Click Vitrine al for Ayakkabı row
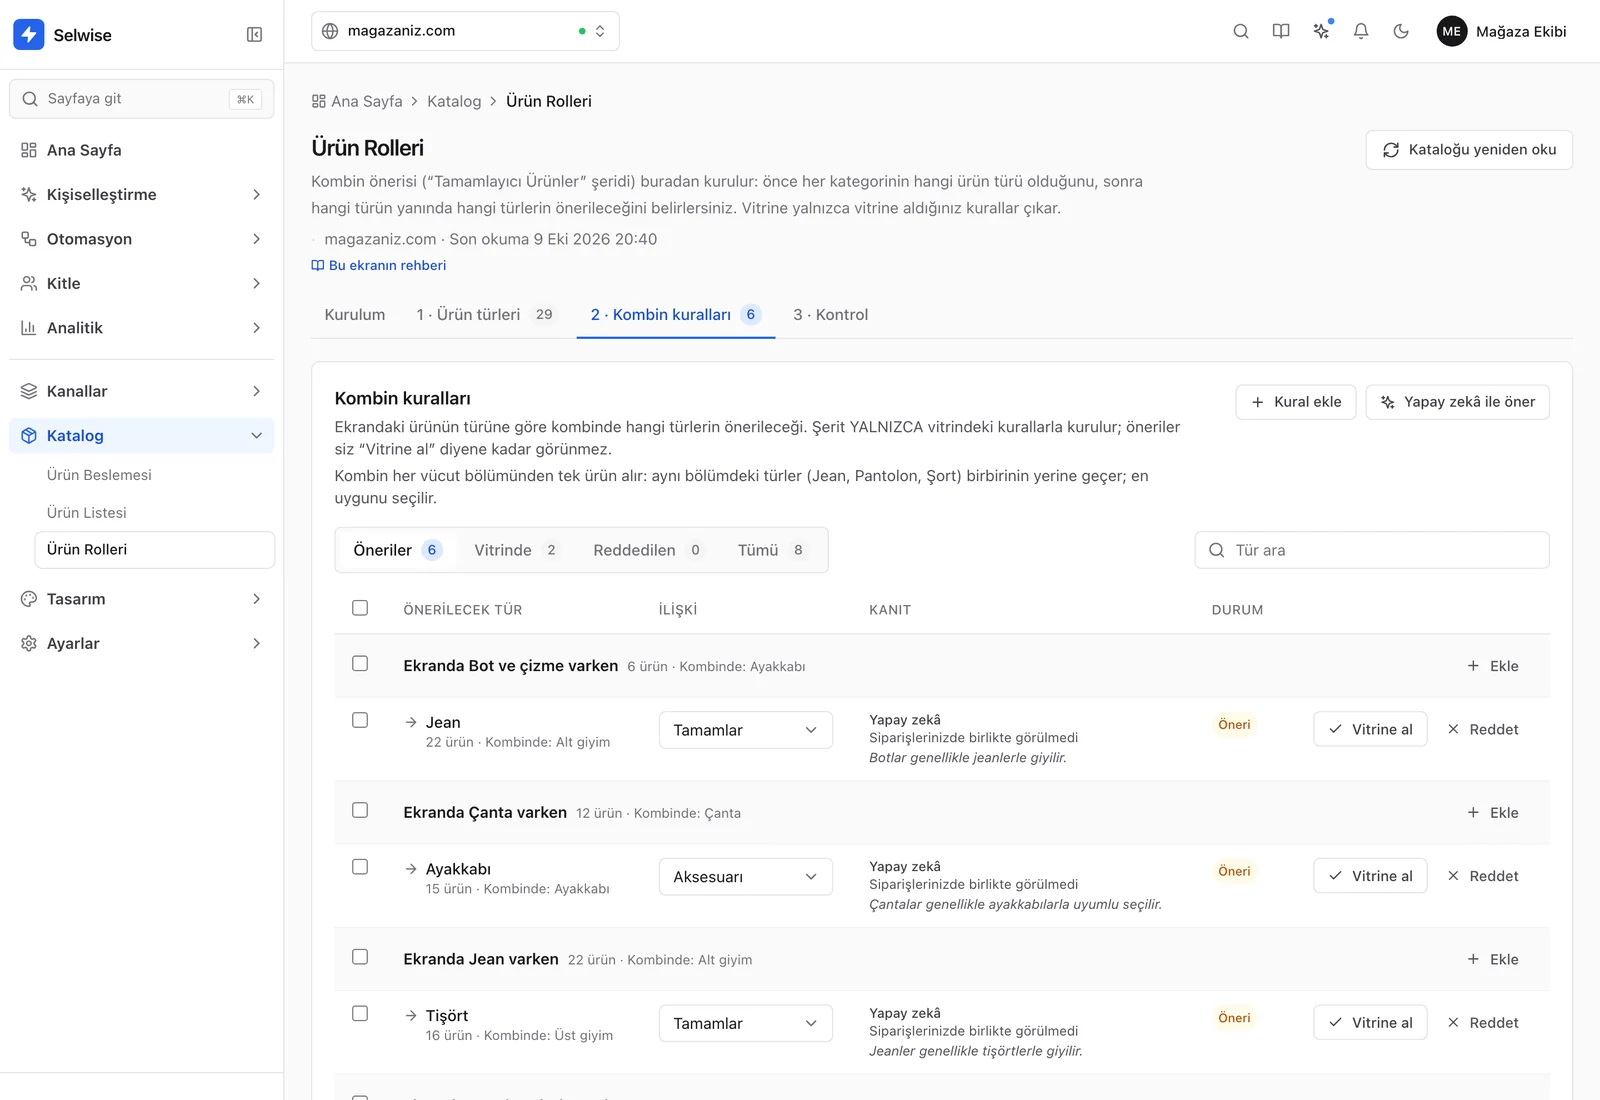 pyautogui.click(x=1370, y=876)
